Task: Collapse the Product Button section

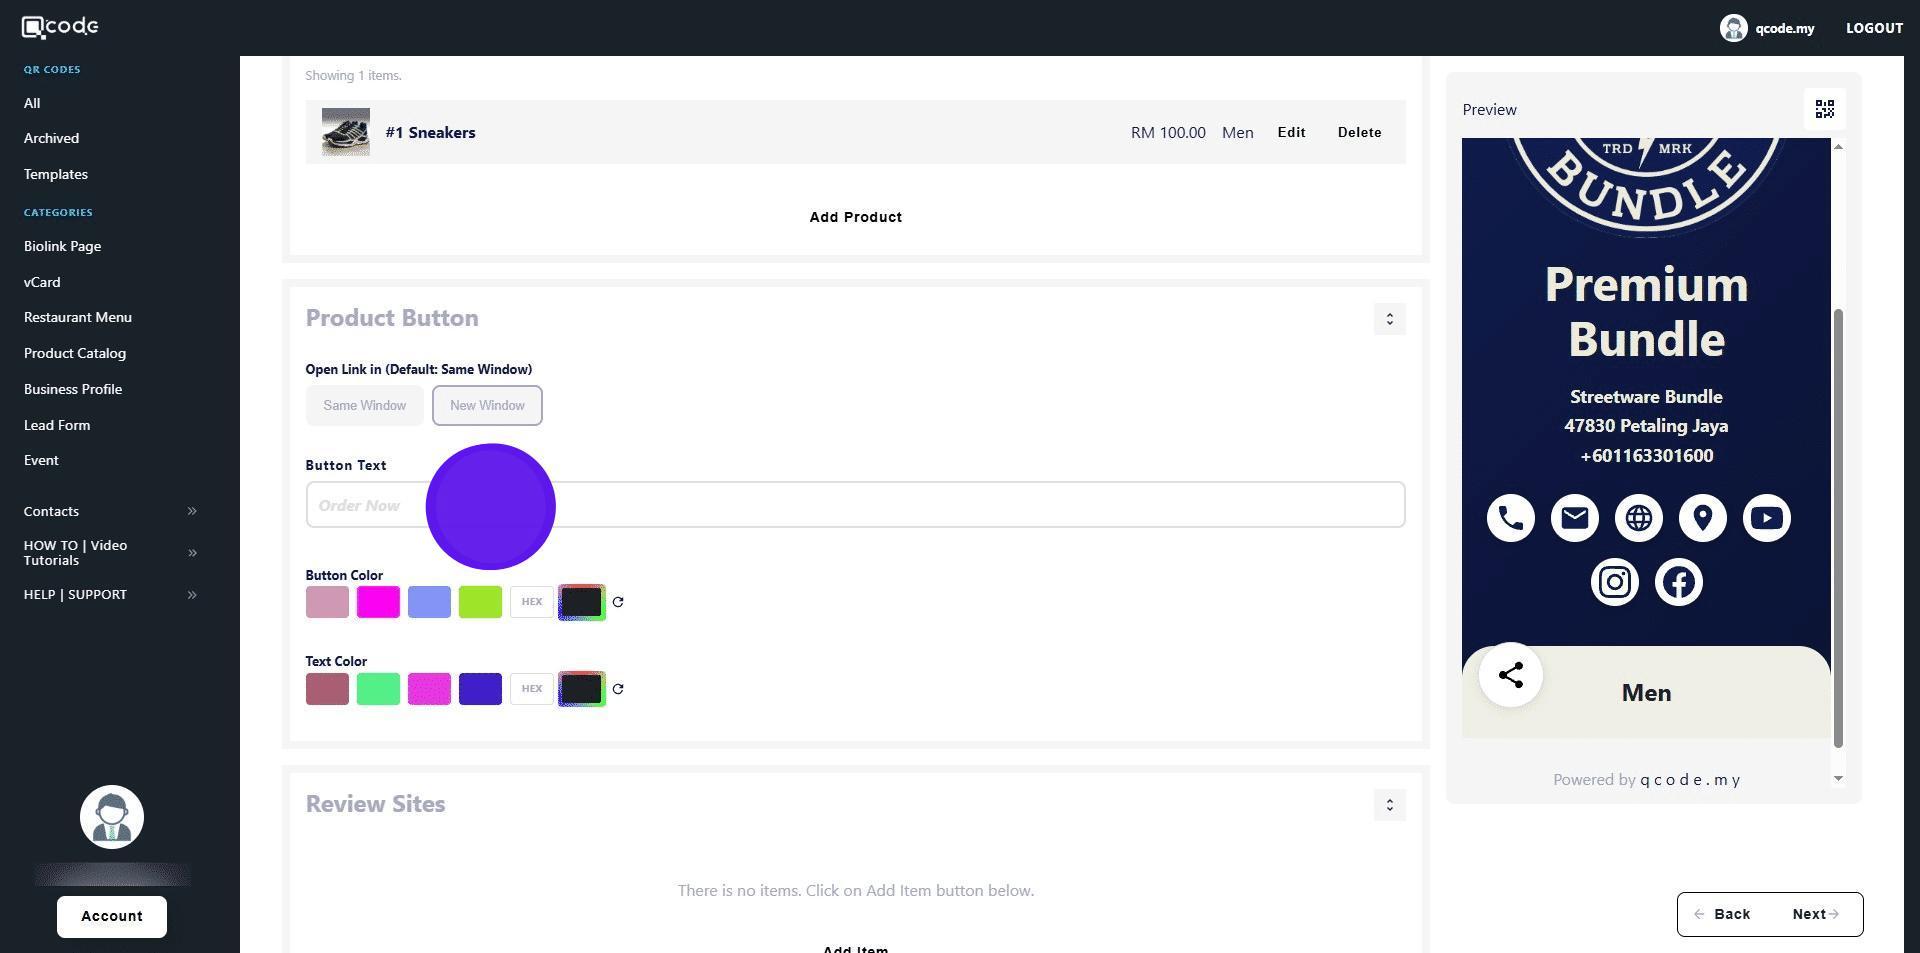Action: click(x=1389, y=319)
